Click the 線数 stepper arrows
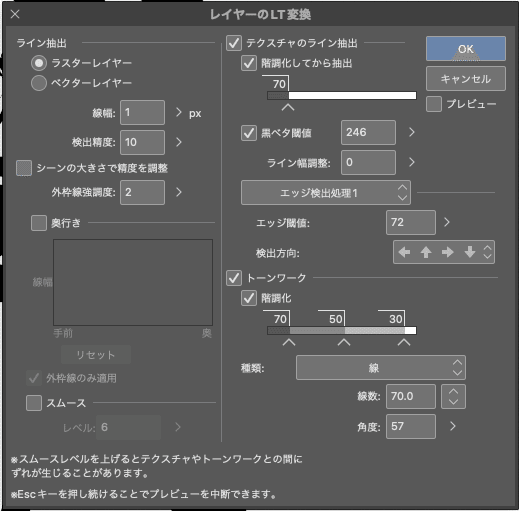 tap(453, 396)
